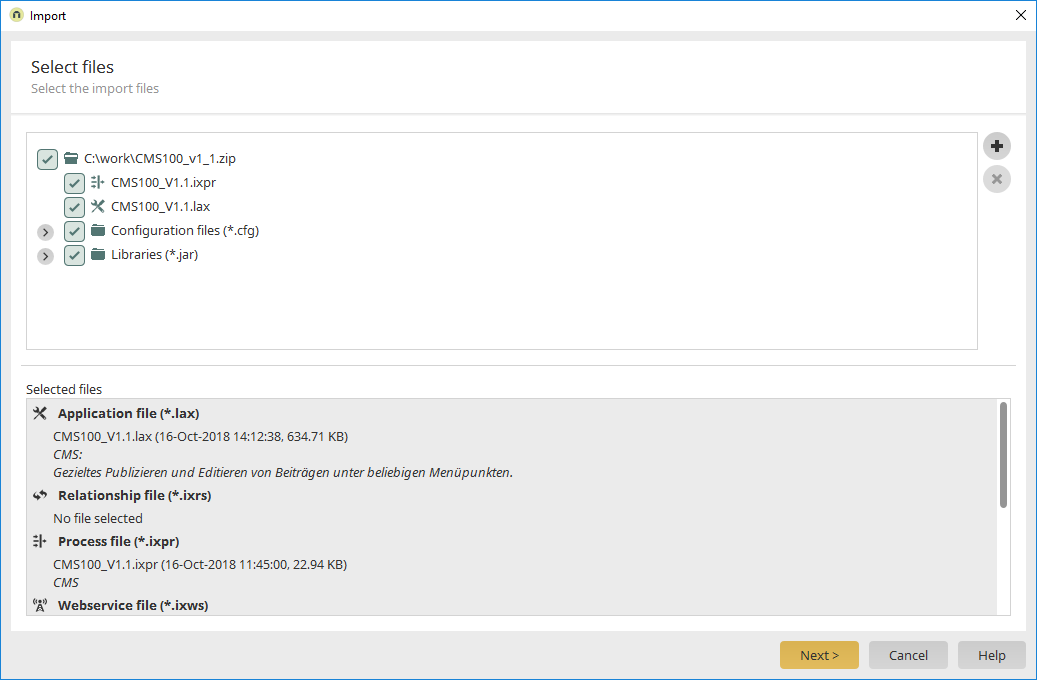Click the Webservice file (*.ixws) heading
The height and width of the screenshot is (680, 1037).
133,605
